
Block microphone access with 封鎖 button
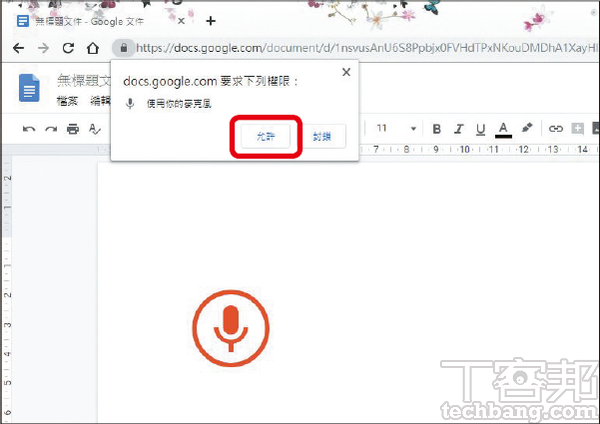click(x=322, y=136)
